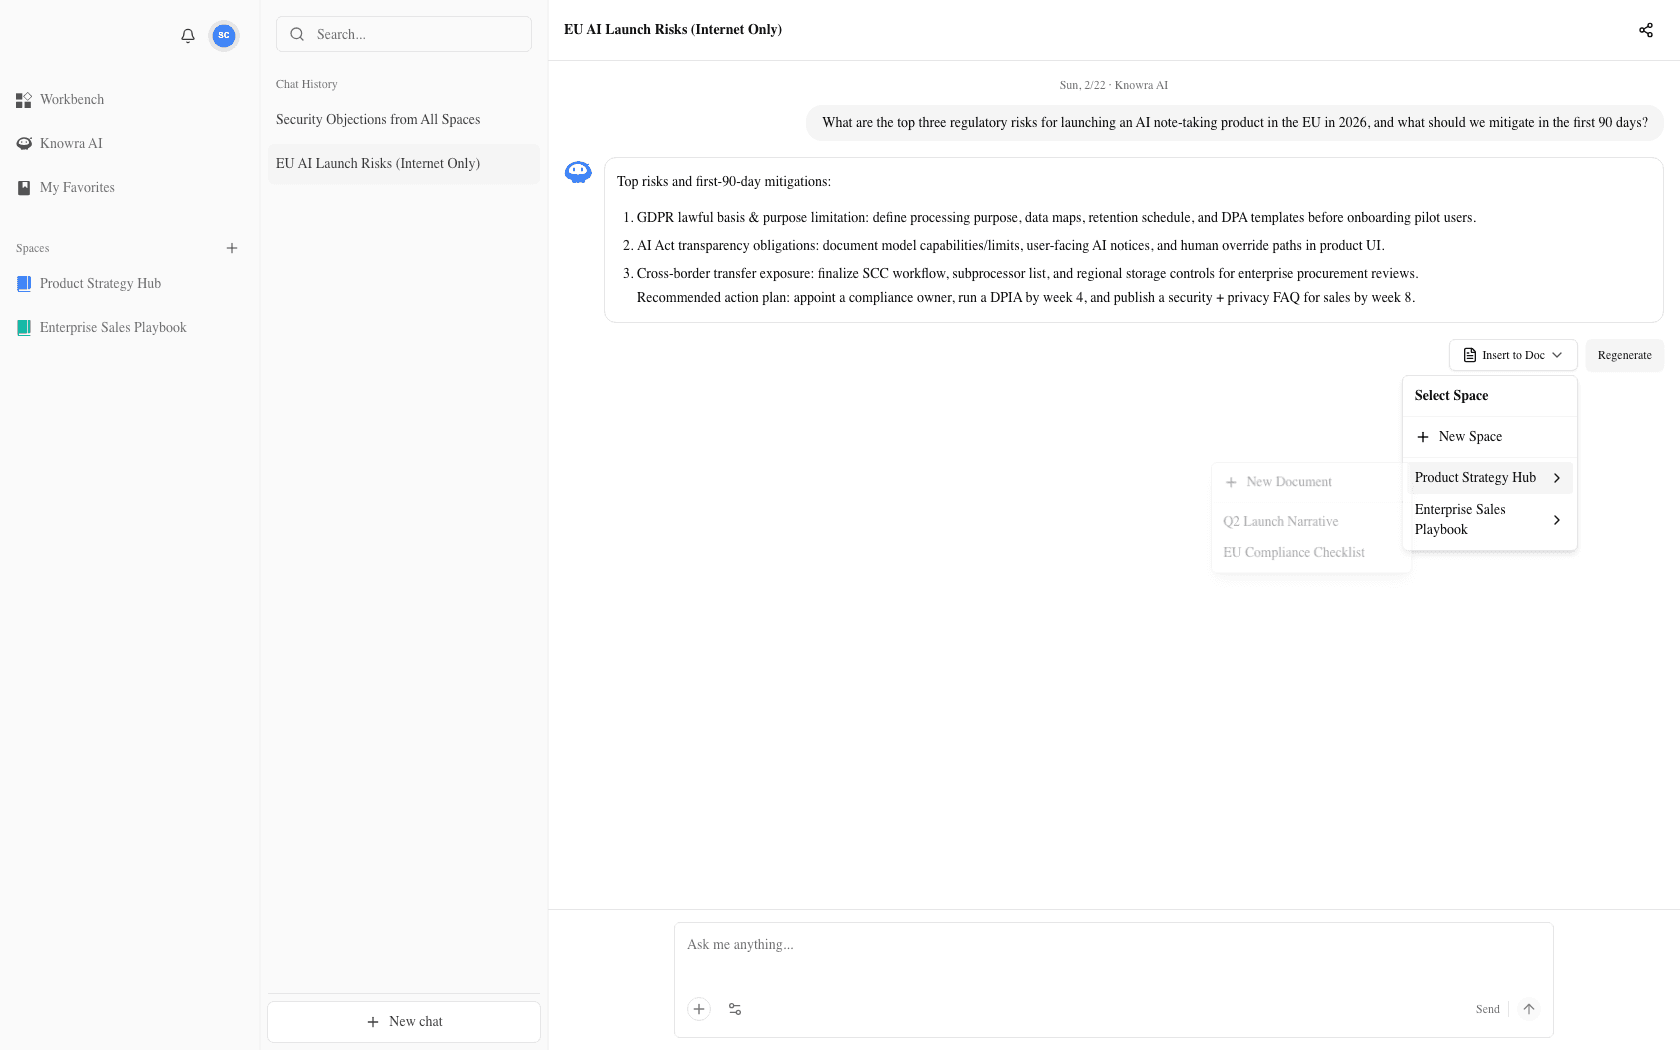This screenshot has width=1680, height=1050.
Task: Open the share icon at top right
Action: [1646, 30]
